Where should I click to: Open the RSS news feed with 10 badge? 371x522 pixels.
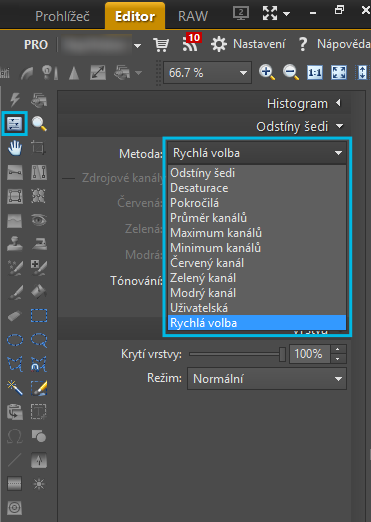click(x=191, y=43)
